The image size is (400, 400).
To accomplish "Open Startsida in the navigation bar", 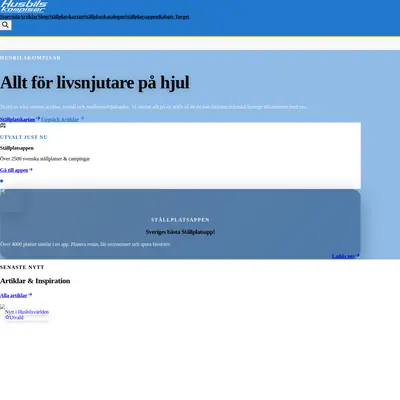I will 10,17.
